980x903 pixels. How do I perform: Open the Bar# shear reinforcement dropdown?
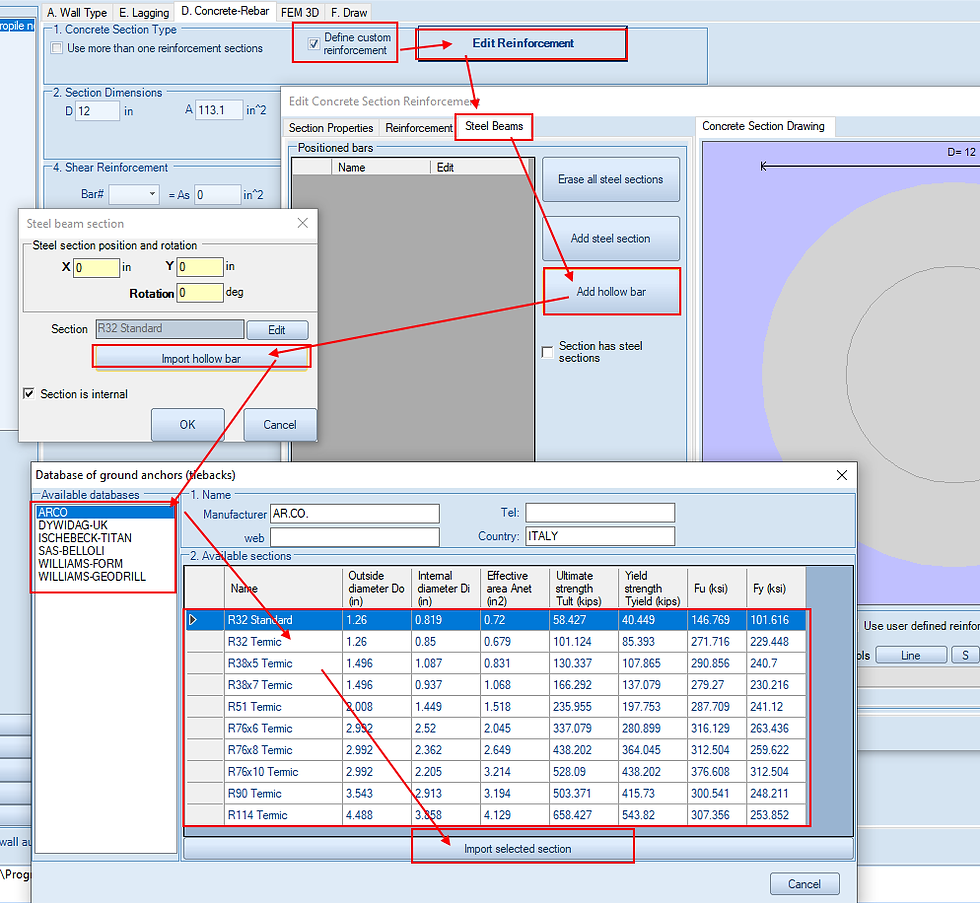pyautogui.click(x=134, y=194)
